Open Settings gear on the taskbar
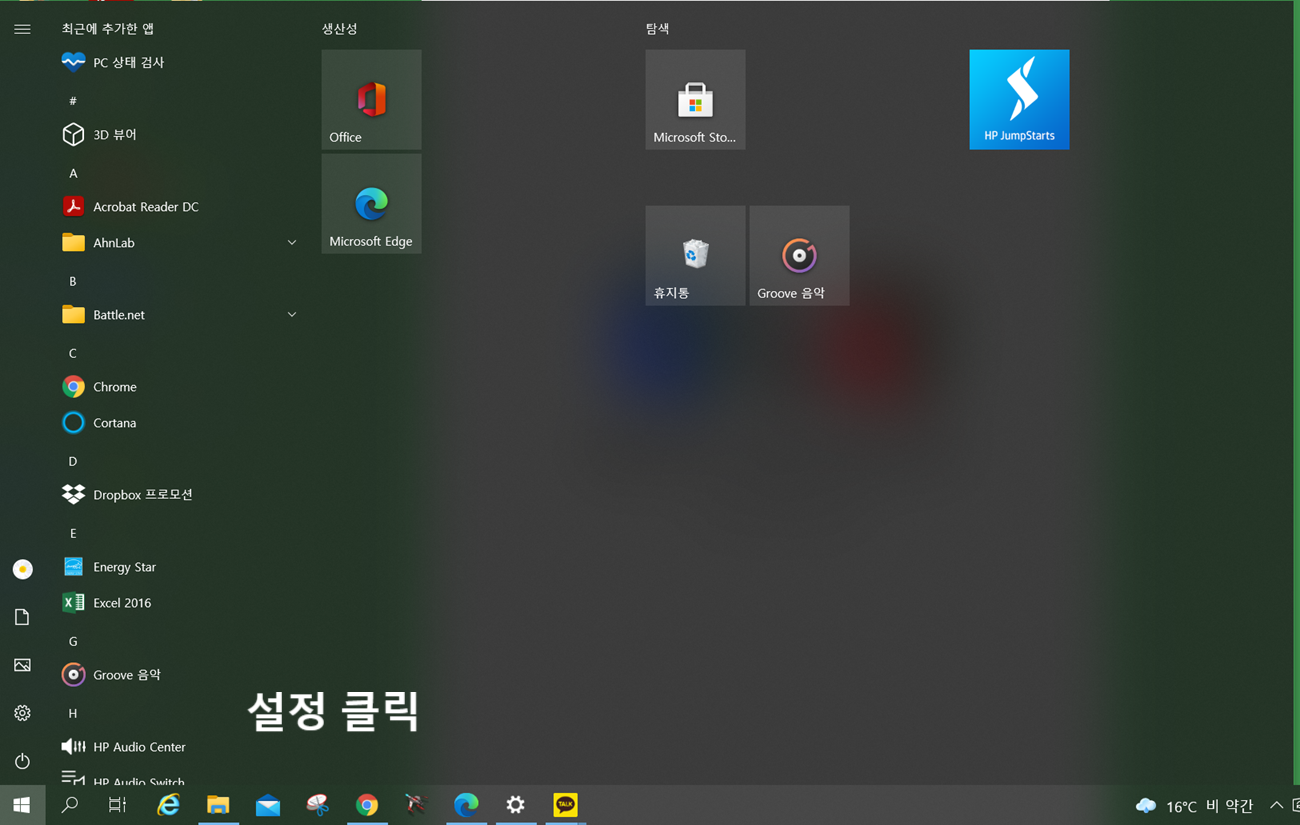Image resolution: width=1300 pixels, height=825 pixels. point(515,805)
